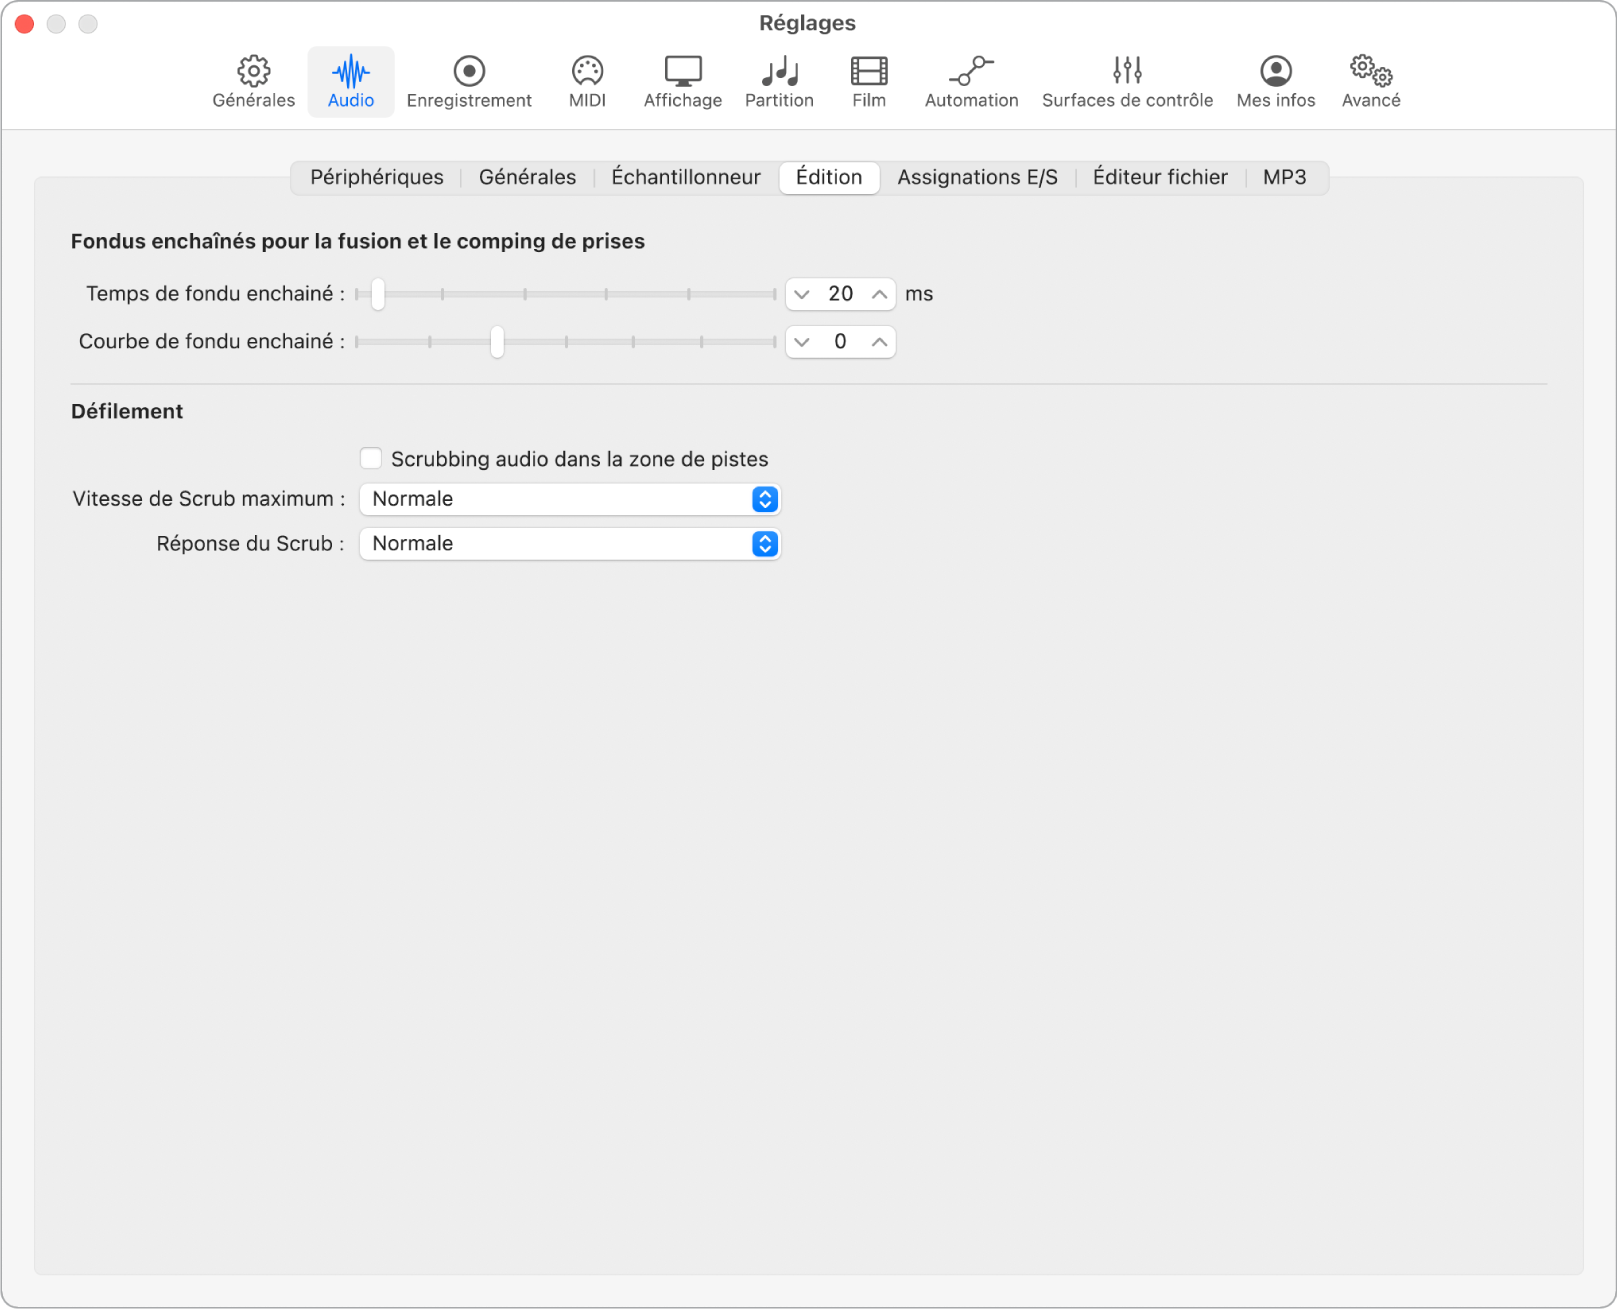Enable Scrubbing audio dans la zone de pistes
Screen dimensions: 1617x1311
(371, 459)
